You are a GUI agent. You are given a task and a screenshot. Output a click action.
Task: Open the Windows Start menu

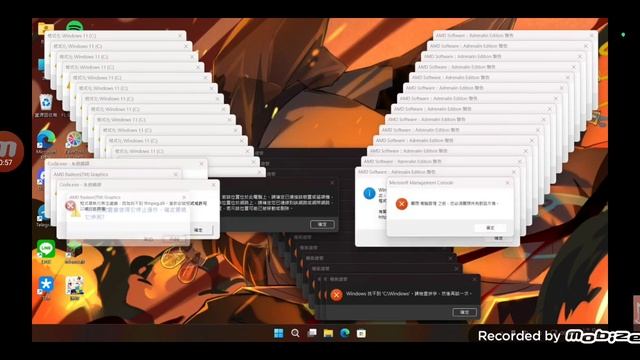tap(279, 333)
